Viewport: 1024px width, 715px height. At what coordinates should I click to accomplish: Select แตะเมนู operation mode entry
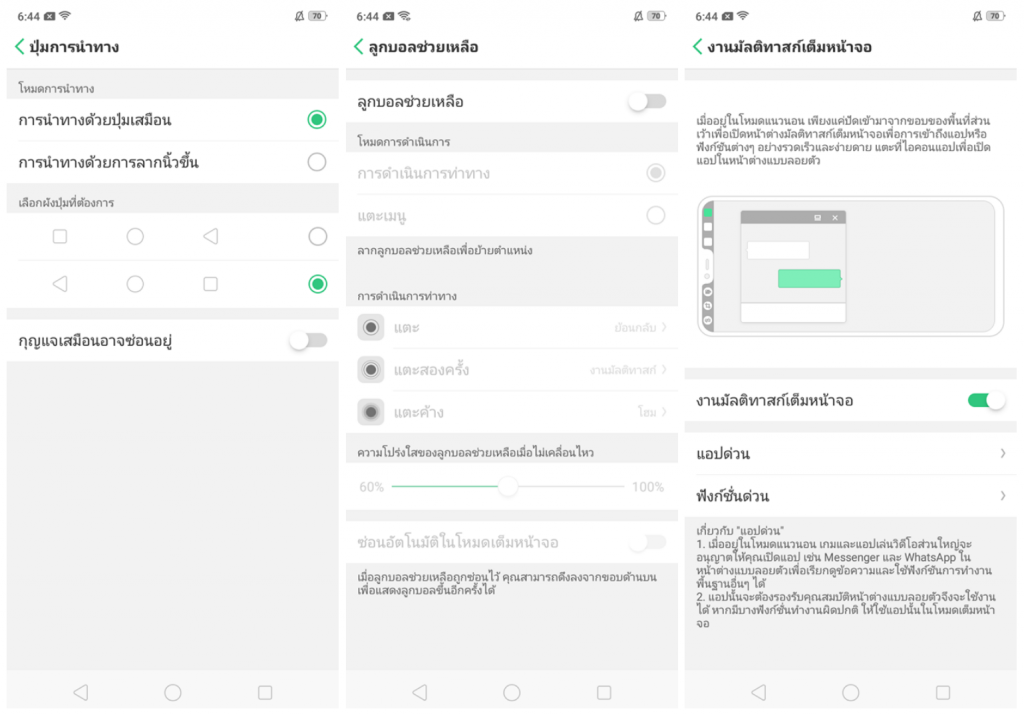coord(511,215)
